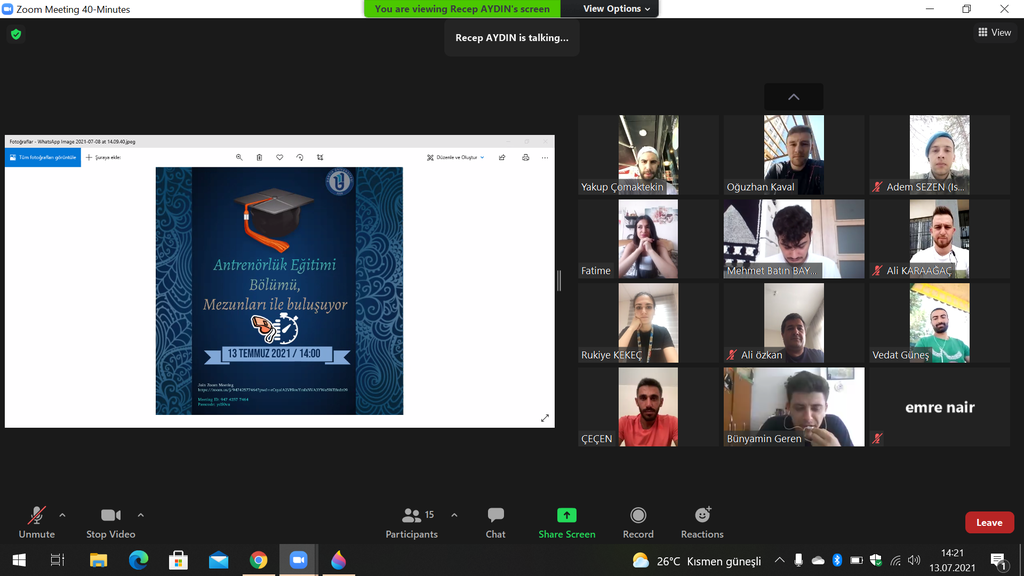Toggle Stop Video camera button
Screen dimensions: 1024x576
[x=110, y=522]
